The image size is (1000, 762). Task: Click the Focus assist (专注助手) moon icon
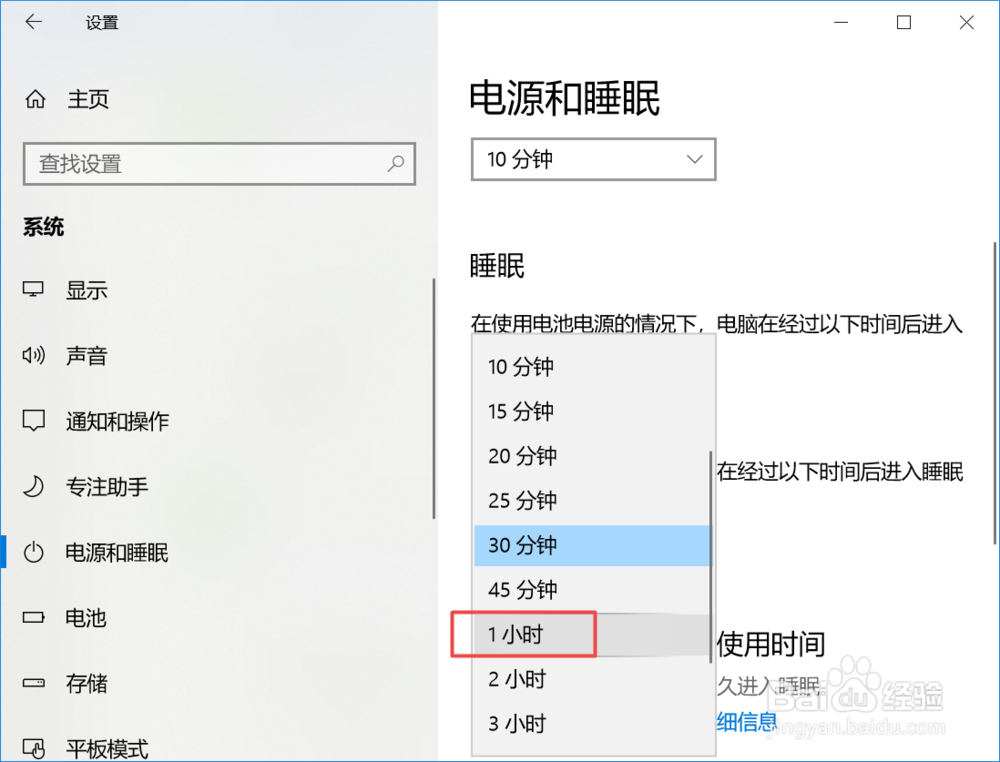tap(34, 487)
